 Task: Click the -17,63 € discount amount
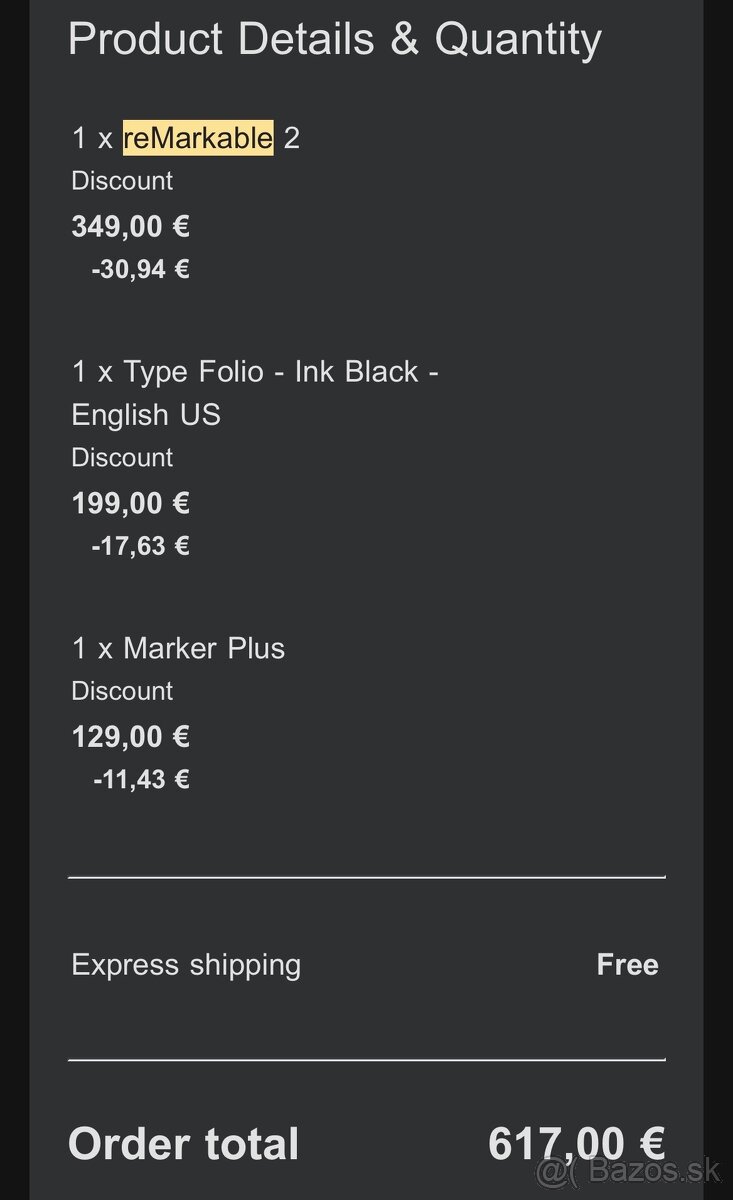[x=140, y=546]
